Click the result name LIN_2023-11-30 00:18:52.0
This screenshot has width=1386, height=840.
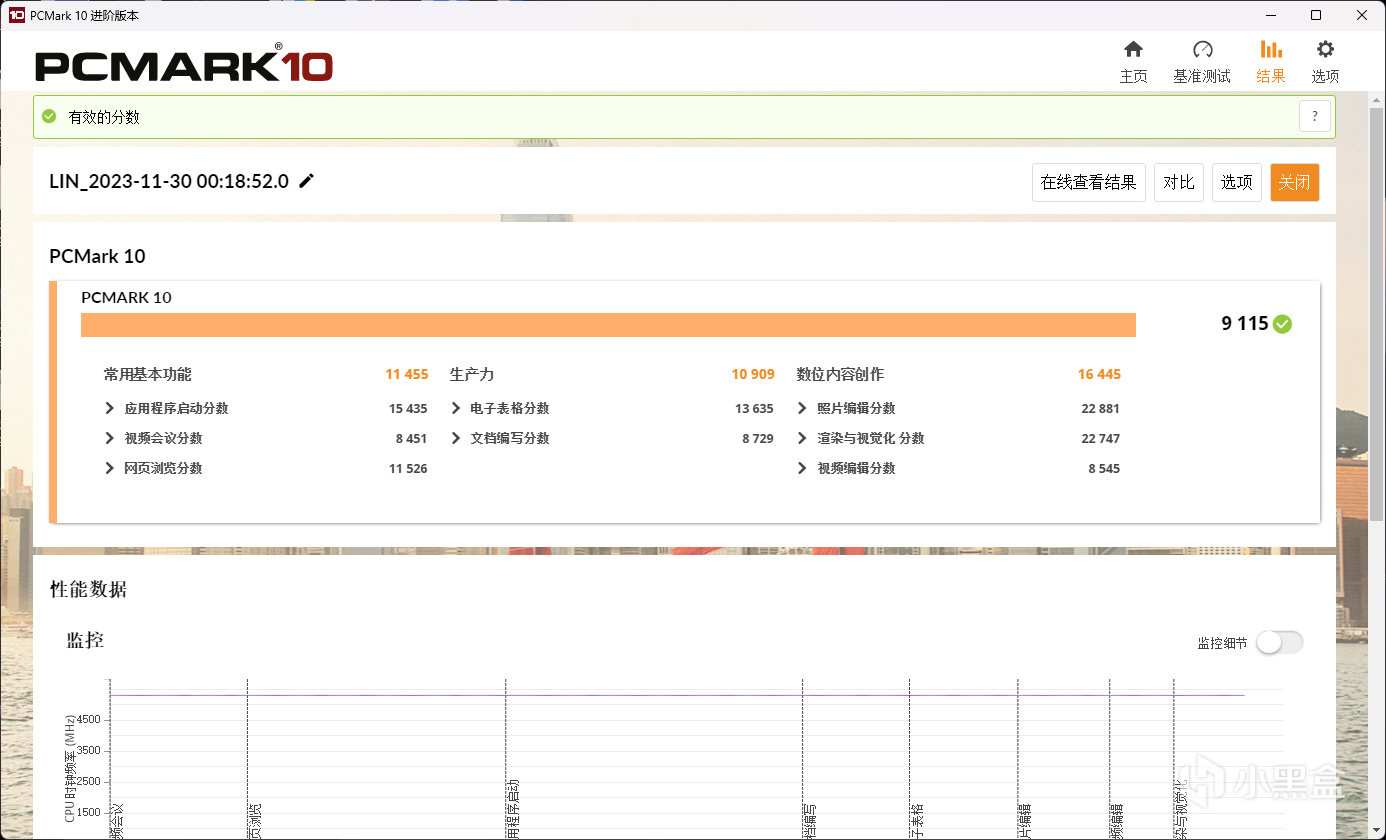[169, 181]
